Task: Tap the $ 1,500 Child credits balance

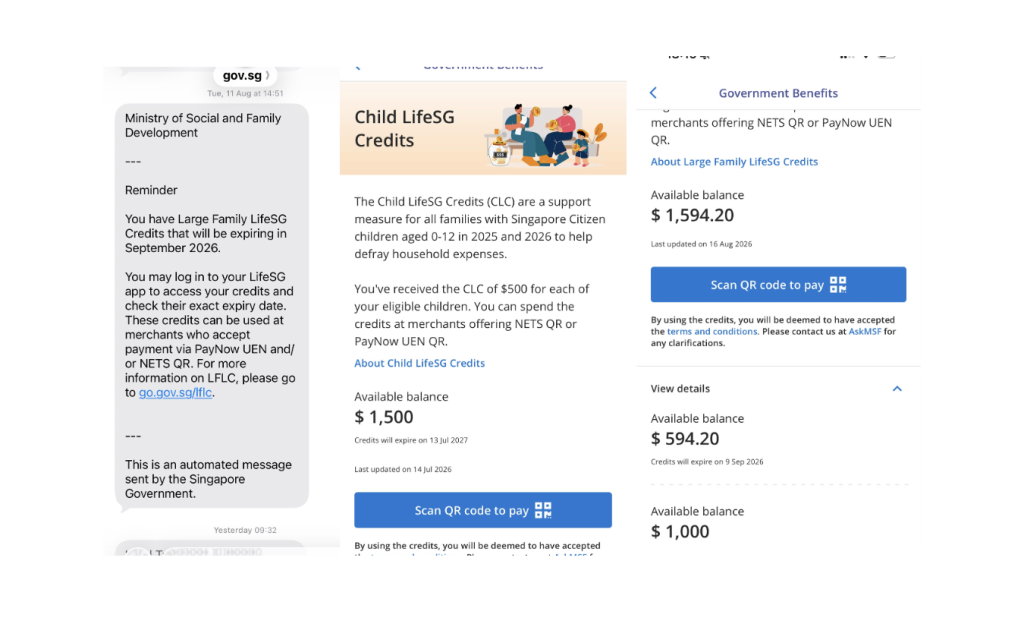Action: coord(383,417)
